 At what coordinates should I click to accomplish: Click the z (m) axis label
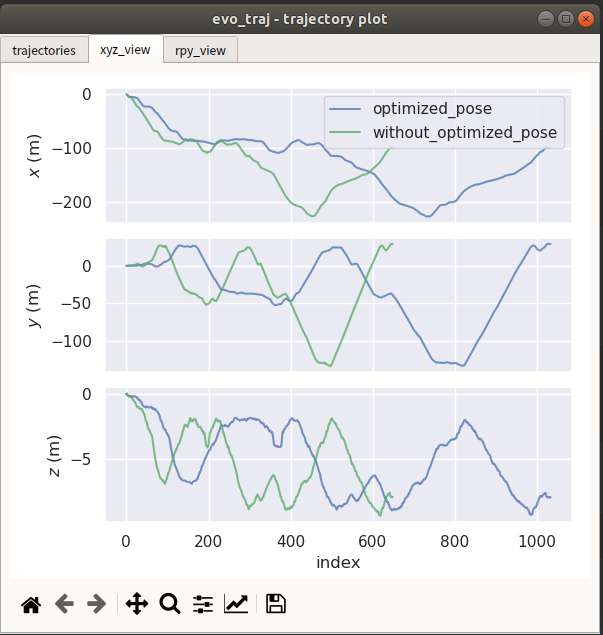36,455
